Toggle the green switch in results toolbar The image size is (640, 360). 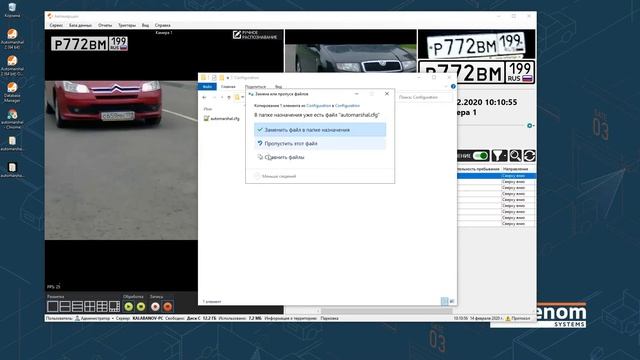tap(481, 156)
